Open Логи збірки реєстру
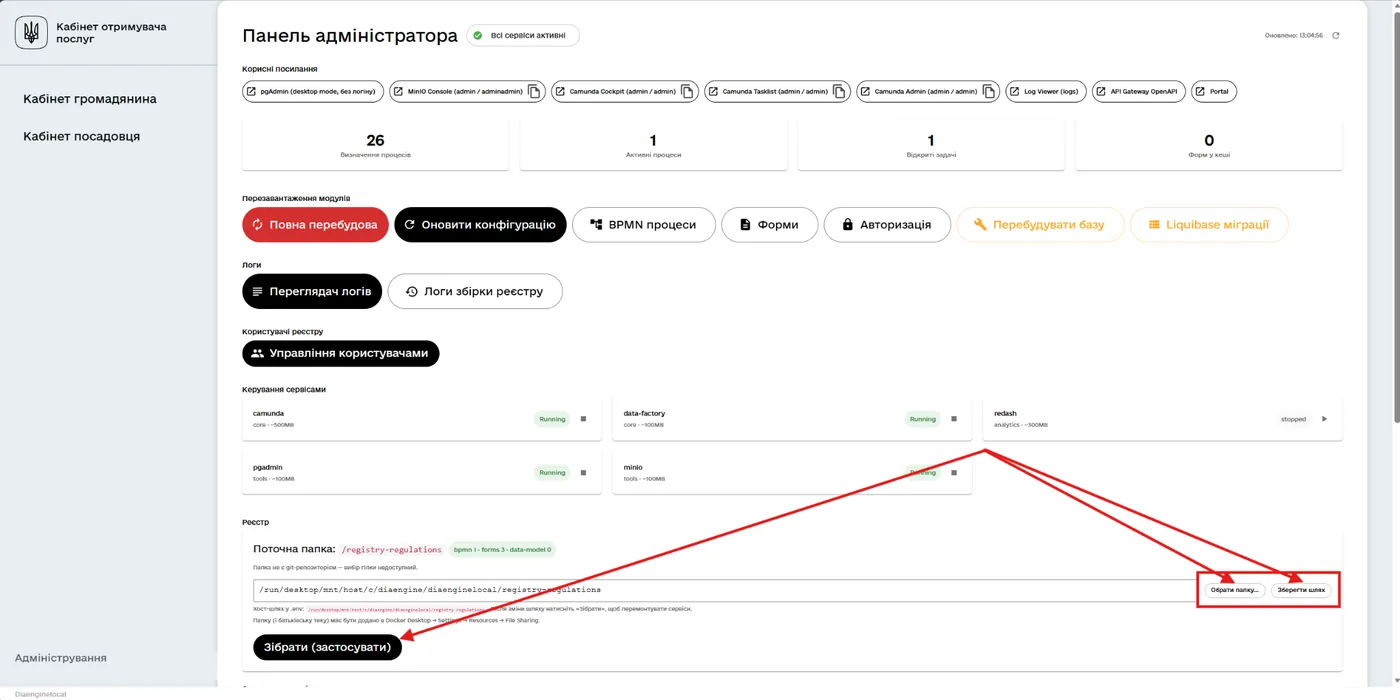The height and width of the screenshot is (700, 1400). pos(475,292)
